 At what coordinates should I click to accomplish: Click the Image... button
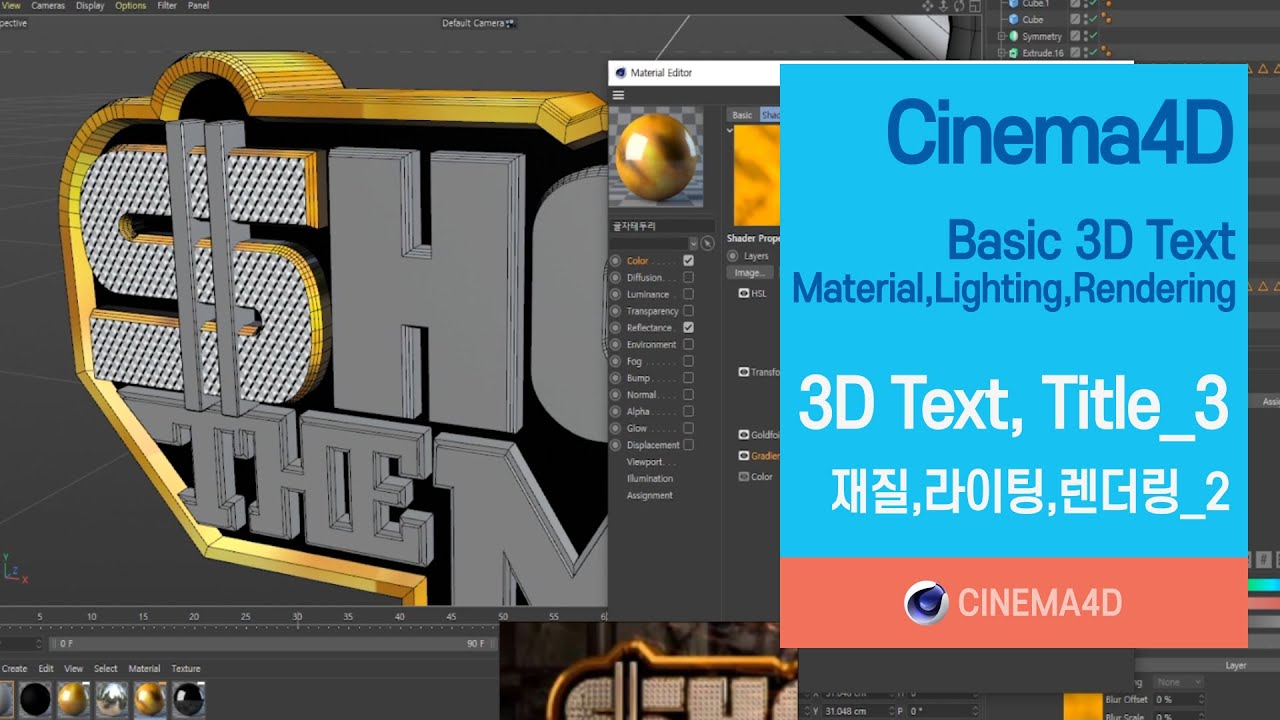(x=749, y=272)
